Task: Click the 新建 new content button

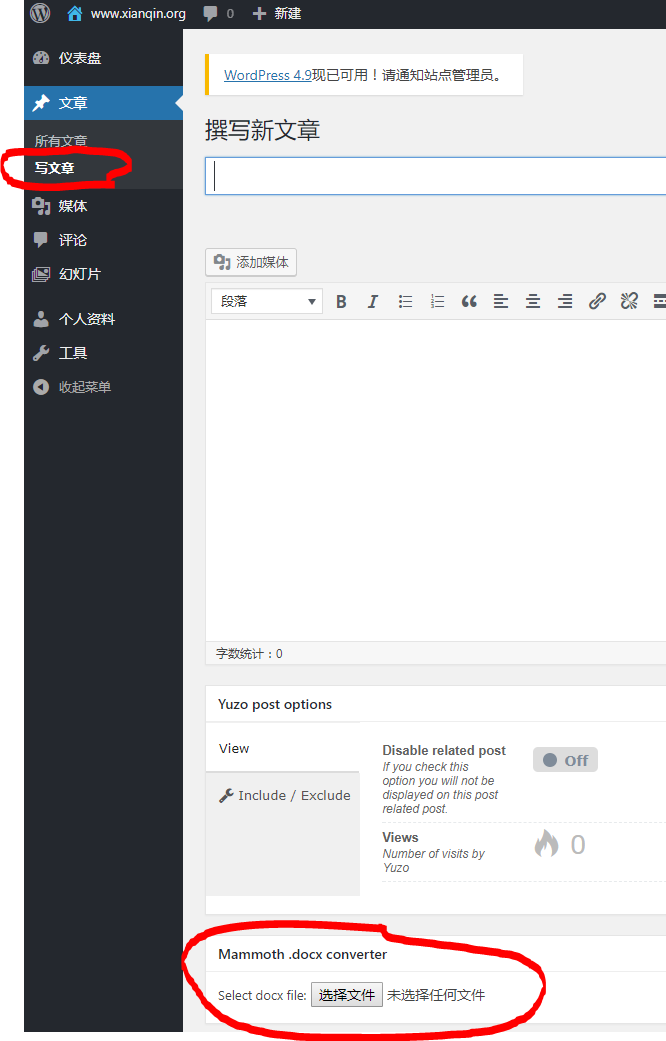Action: (277, 13)
